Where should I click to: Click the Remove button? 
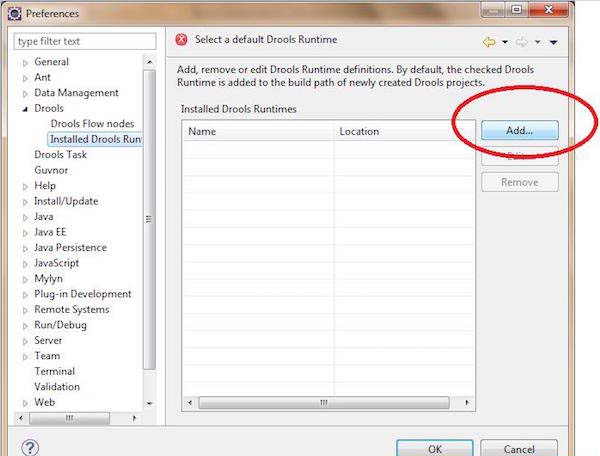(520, 182)
